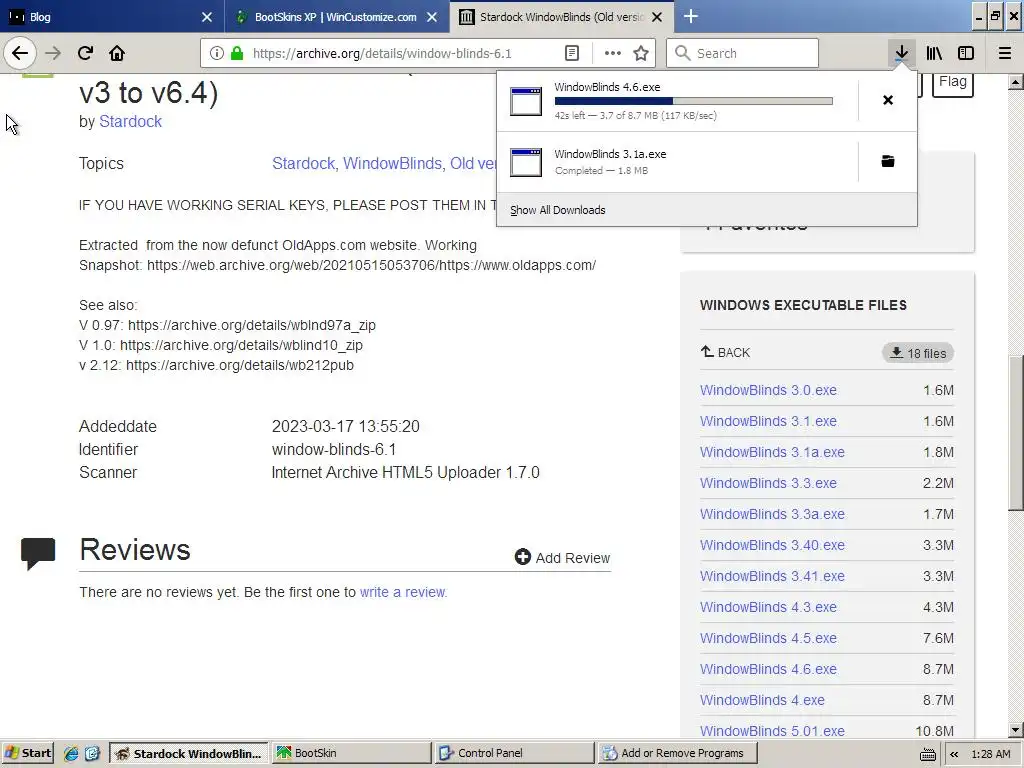The width and height of the screenshot is (1024, 768).
Task: Click Add Review text
Action: (x=573, y=558)
